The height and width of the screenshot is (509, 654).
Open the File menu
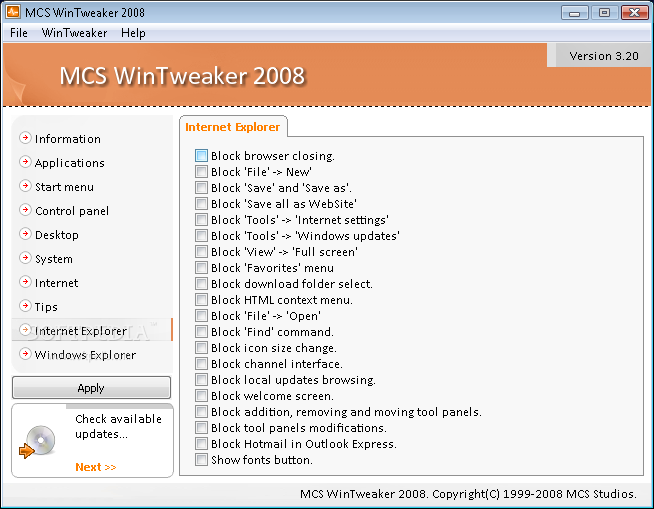19,33
